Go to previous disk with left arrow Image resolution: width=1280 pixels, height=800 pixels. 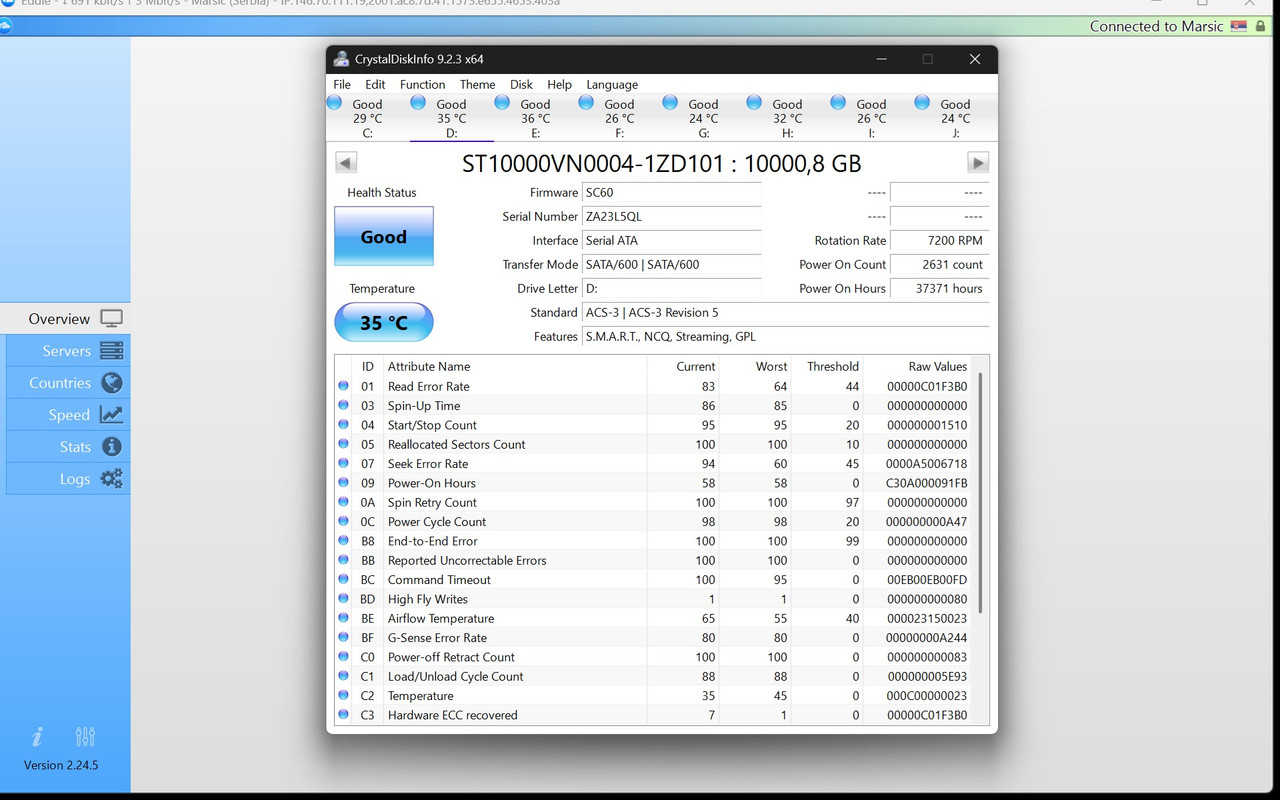[x=346, y=163]
